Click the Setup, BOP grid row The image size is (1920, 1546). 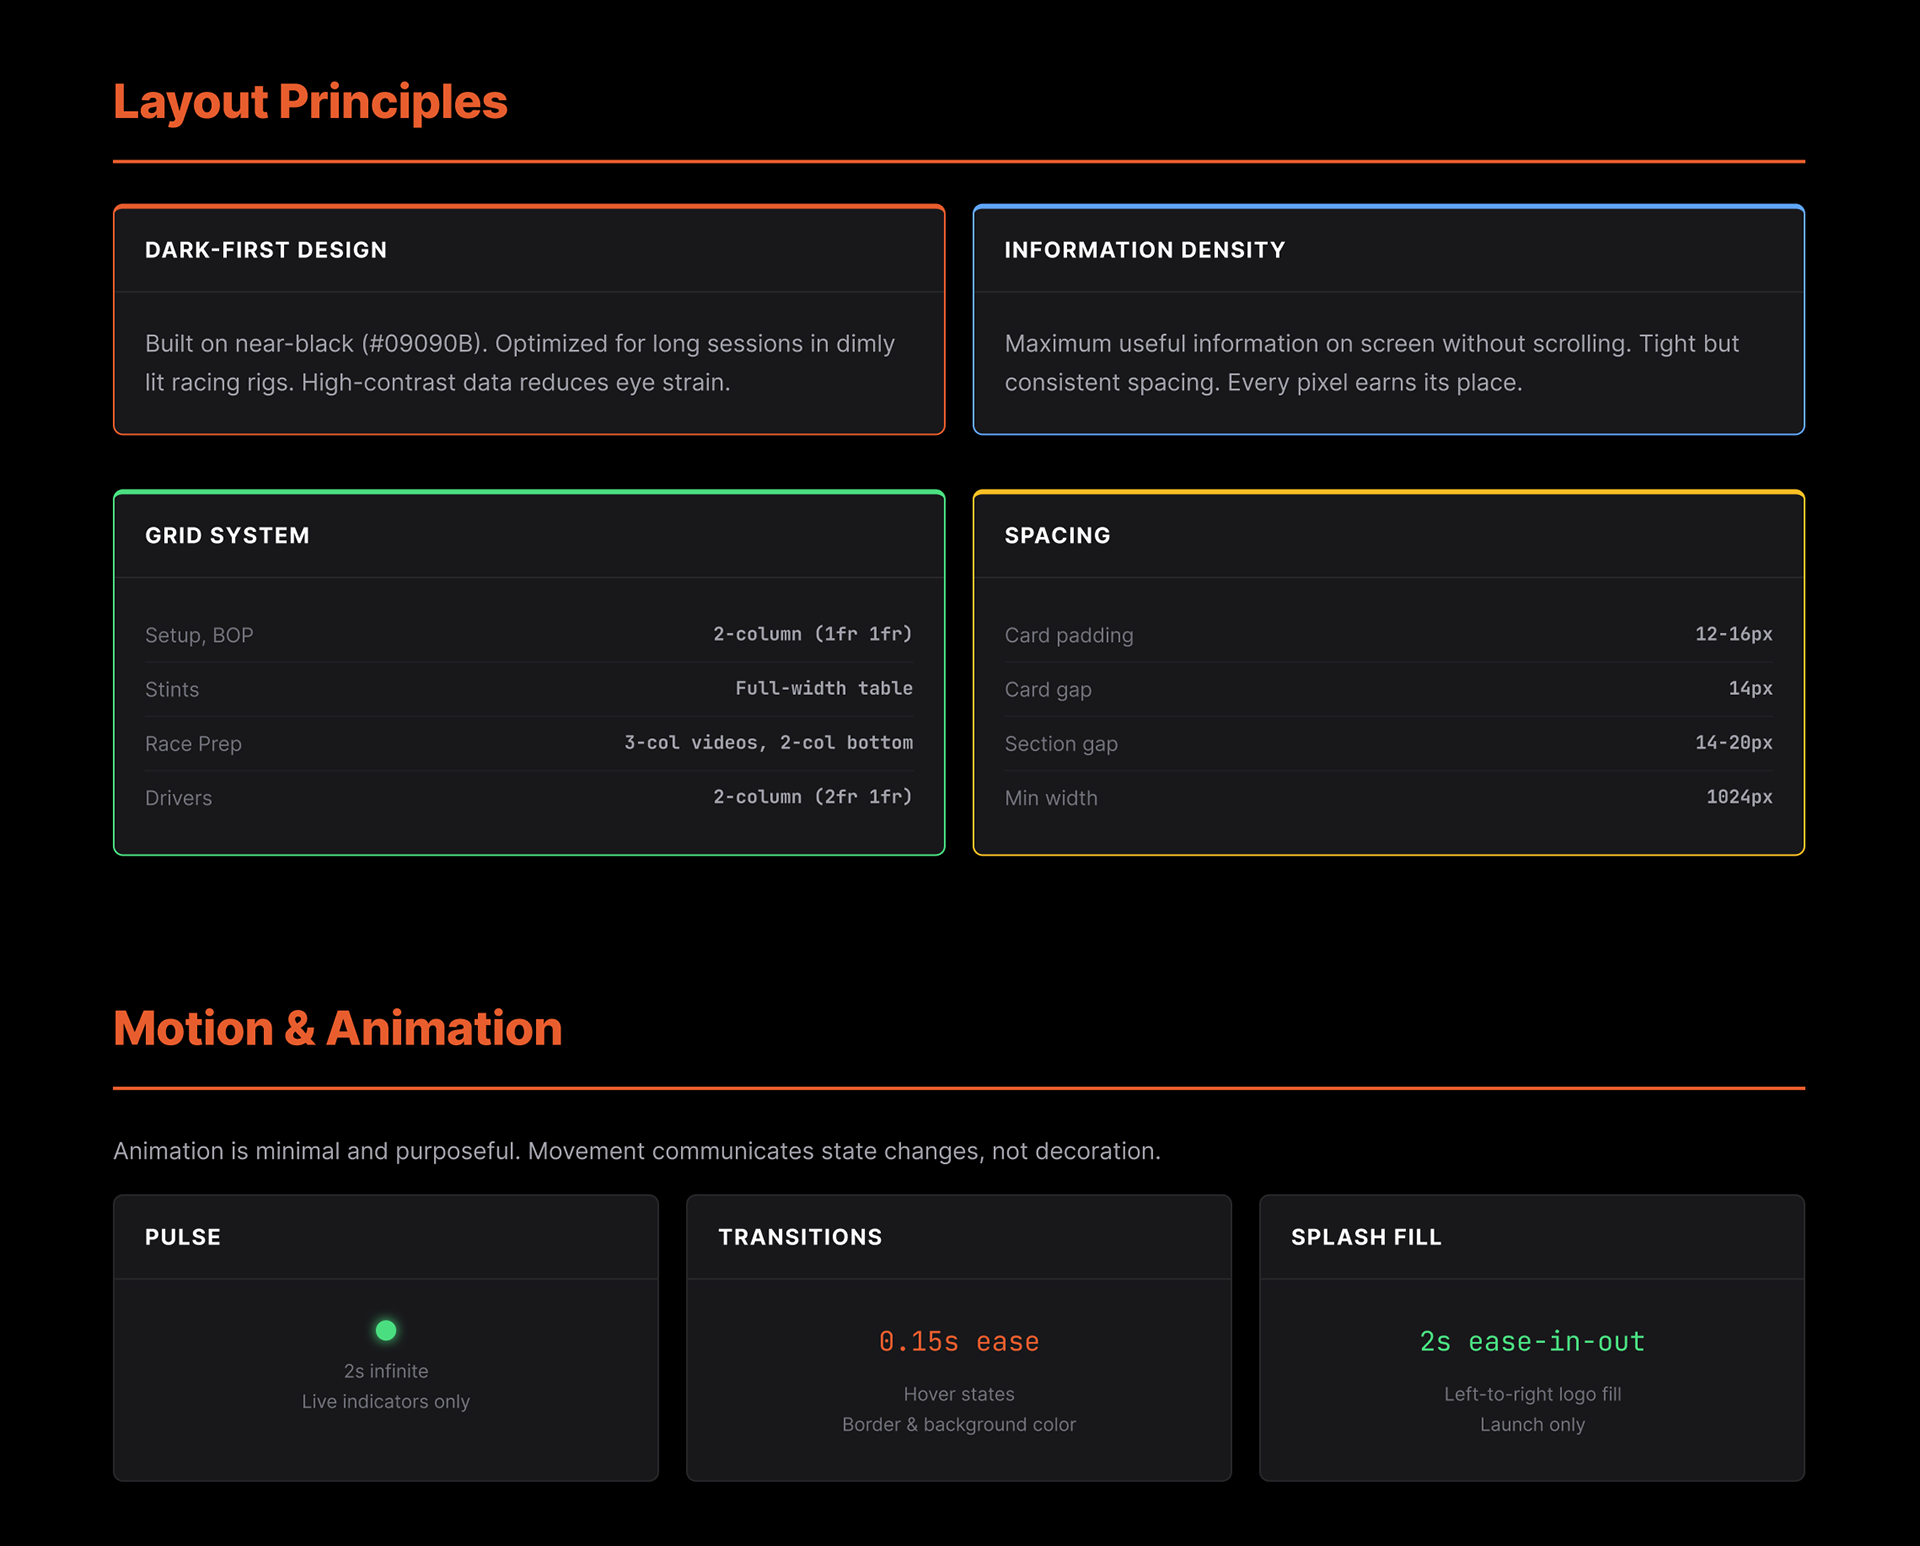199,635
